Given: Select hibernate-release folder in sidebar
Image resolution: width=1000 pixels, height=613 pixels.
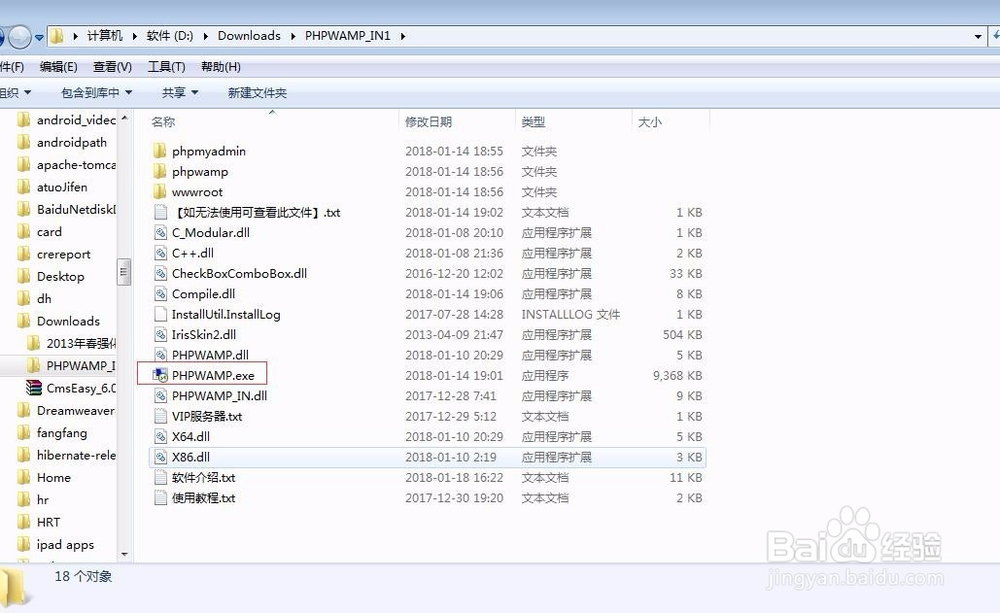Looking at the screenshot, I should [x=67, y=455].
